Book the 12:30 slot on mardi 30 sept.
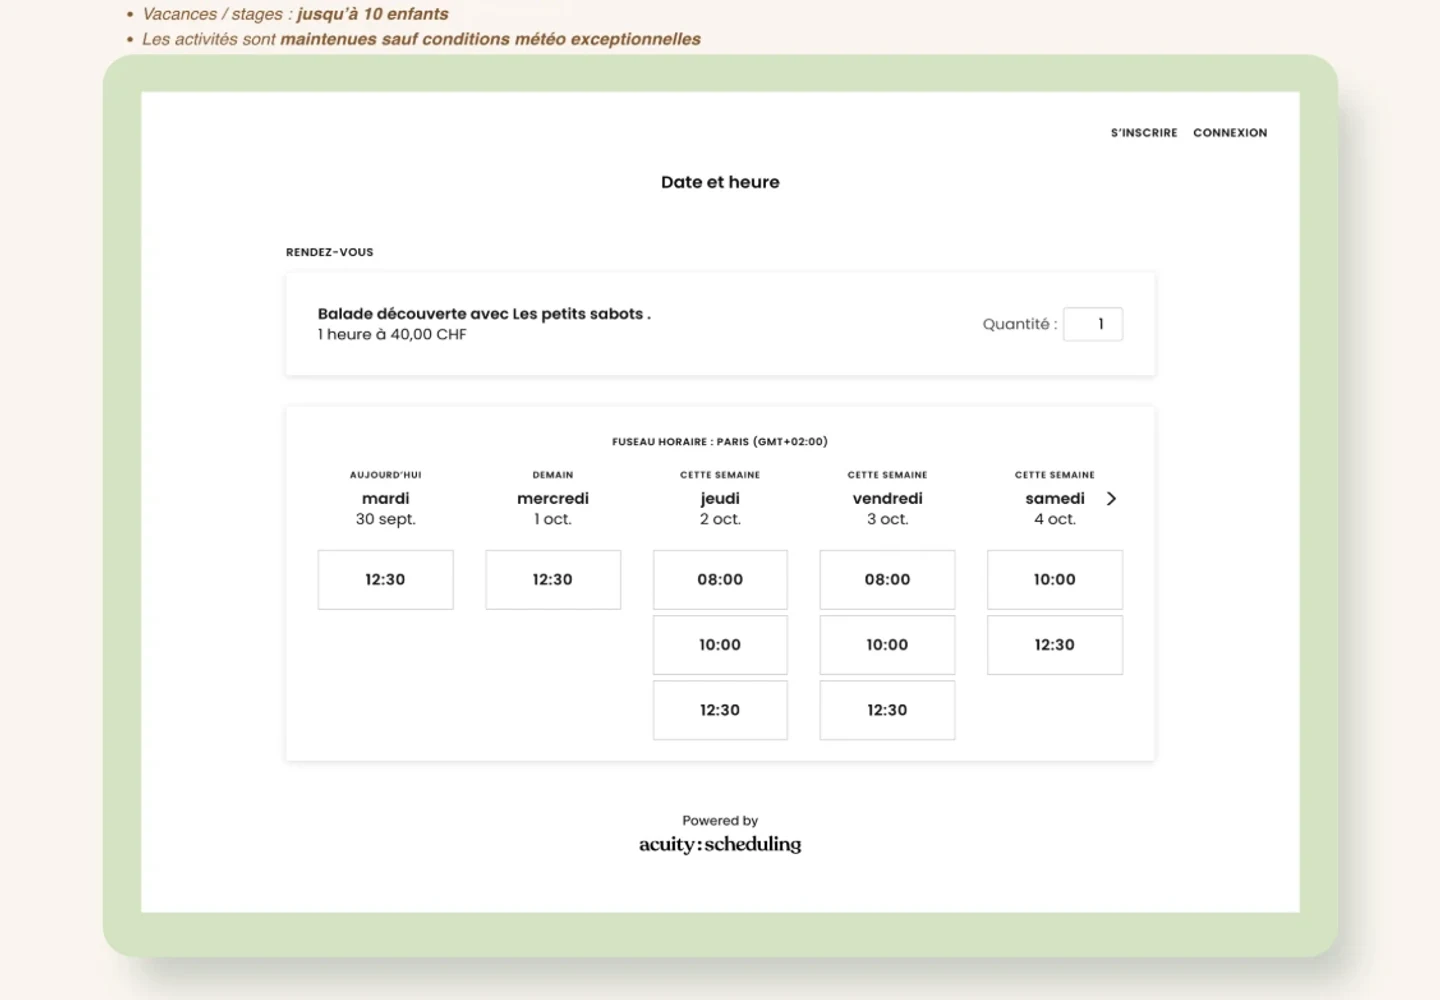Screen dimensions: 1440x1000 coord(385,580)
